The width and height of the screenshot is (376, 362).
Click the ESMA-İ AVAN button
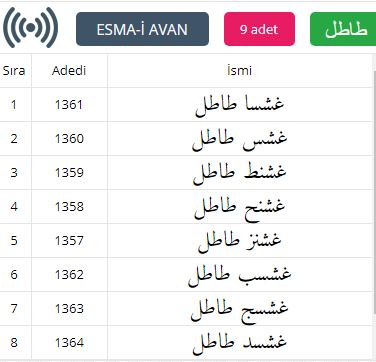(x=142, y=29)
